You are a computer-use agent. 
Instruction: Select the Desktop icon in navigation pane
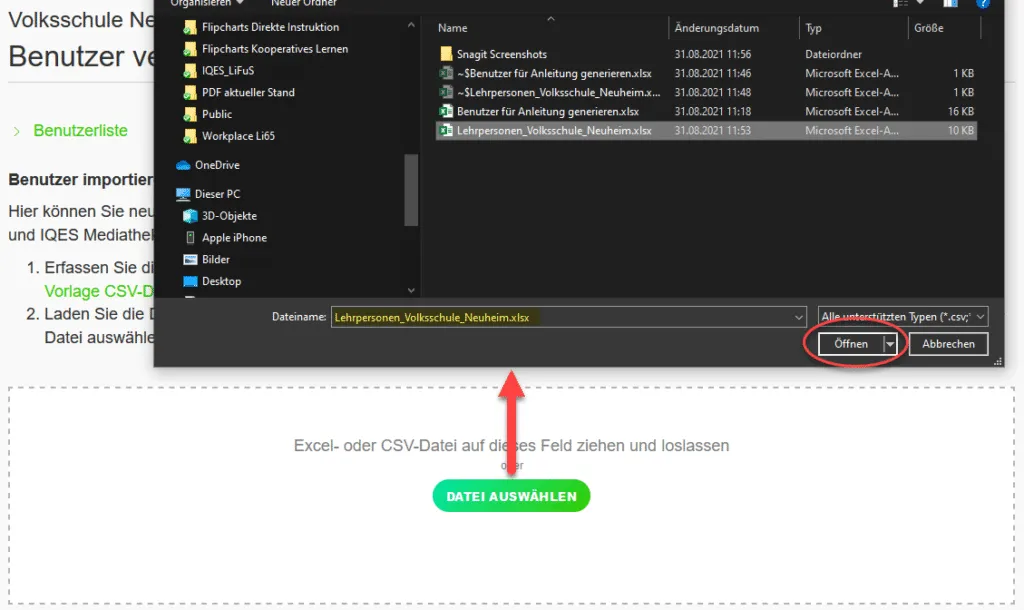pyautogui.click(x=190, y=282)
